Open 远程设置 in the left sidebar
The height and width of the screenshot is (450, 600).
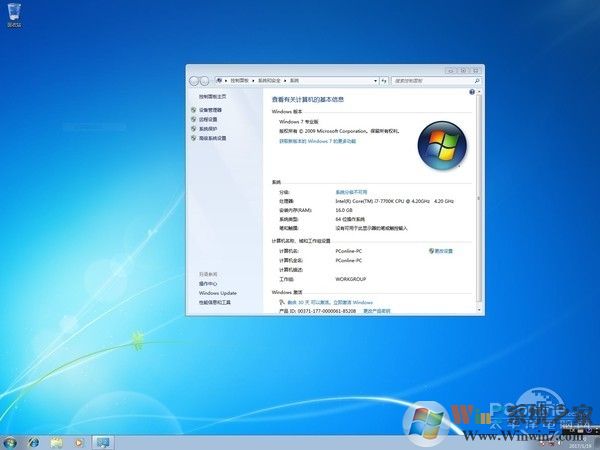pos(208,119)
